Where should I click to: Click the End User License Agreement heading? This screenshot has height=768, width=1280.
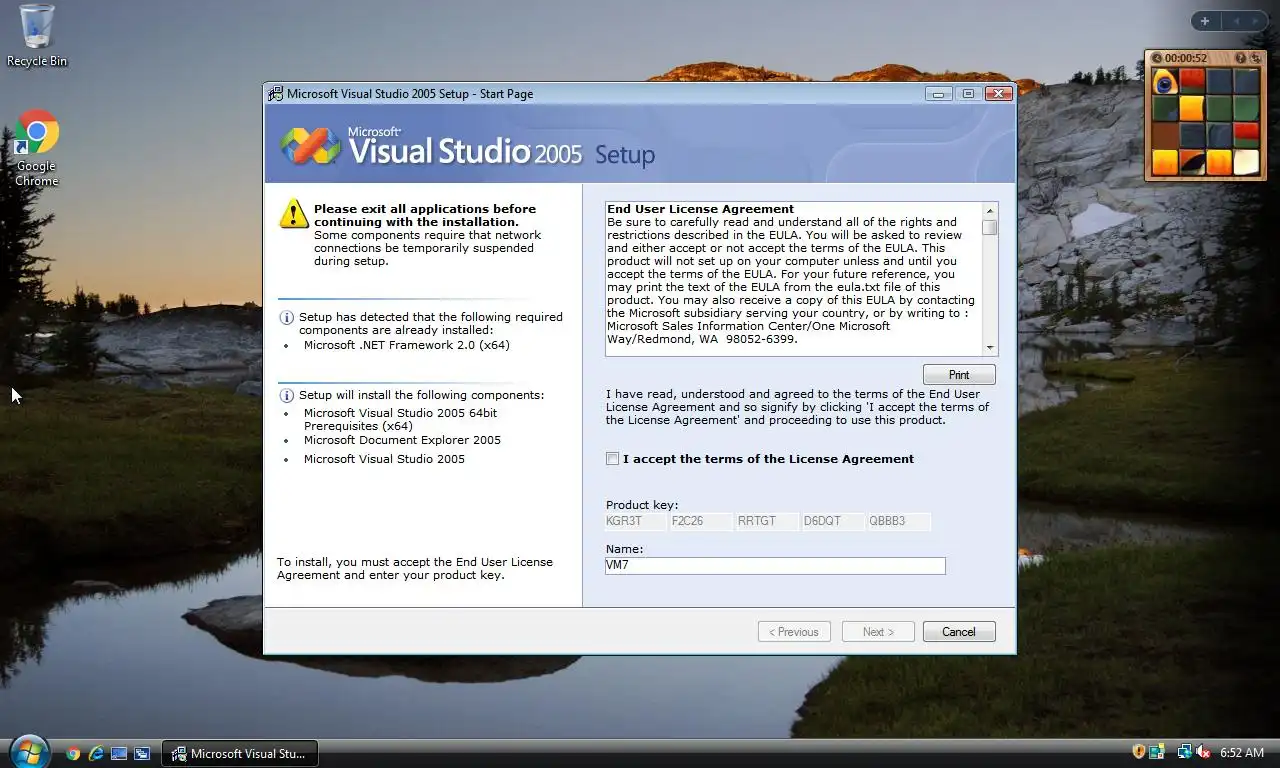click(x=701, y=209)
